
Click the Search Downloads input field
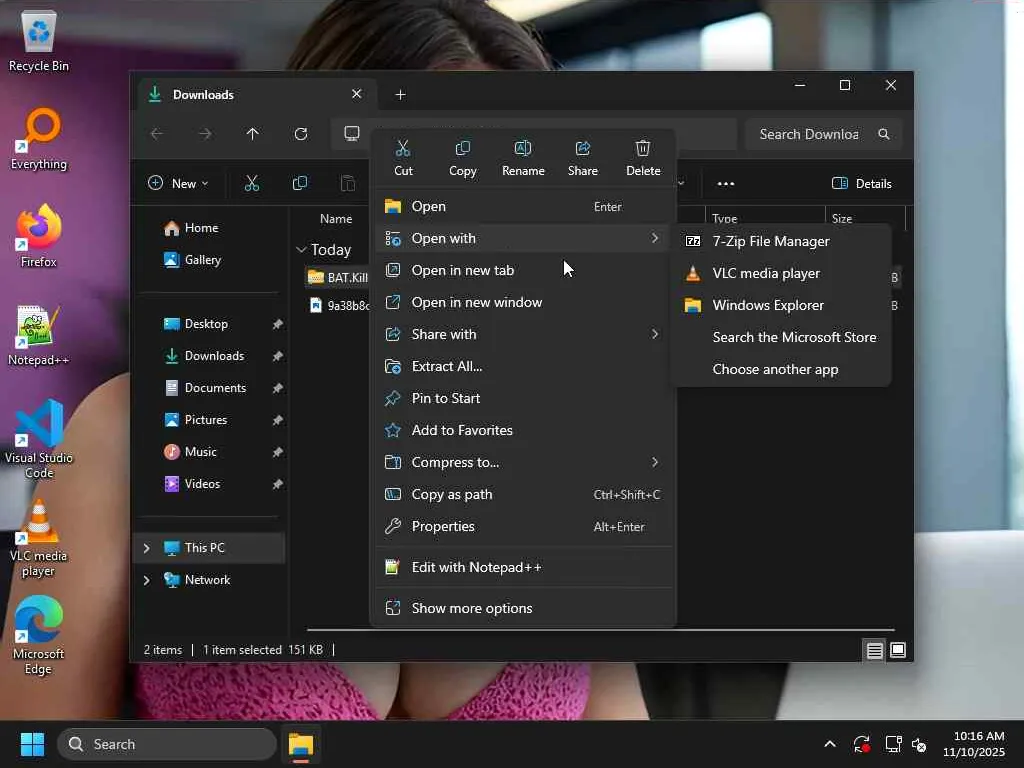click(808, 134)
